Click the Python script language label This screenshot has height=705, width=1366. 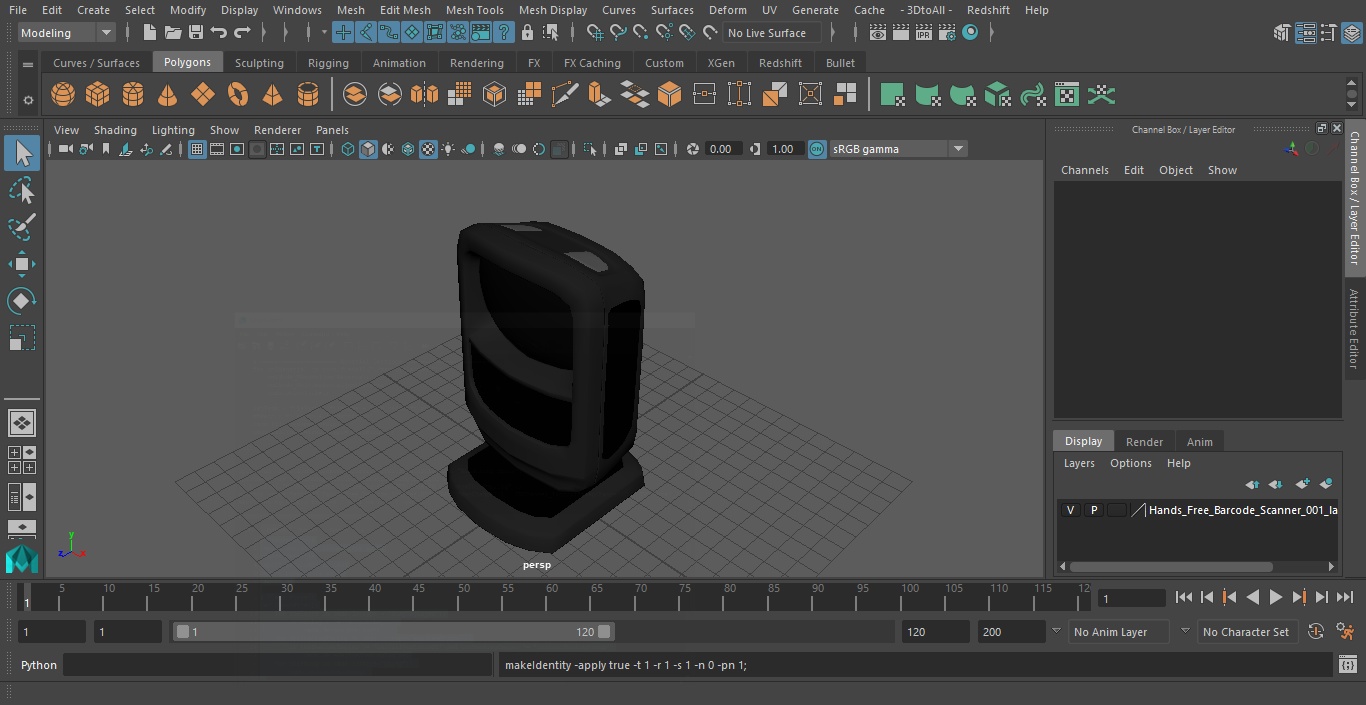39,665
